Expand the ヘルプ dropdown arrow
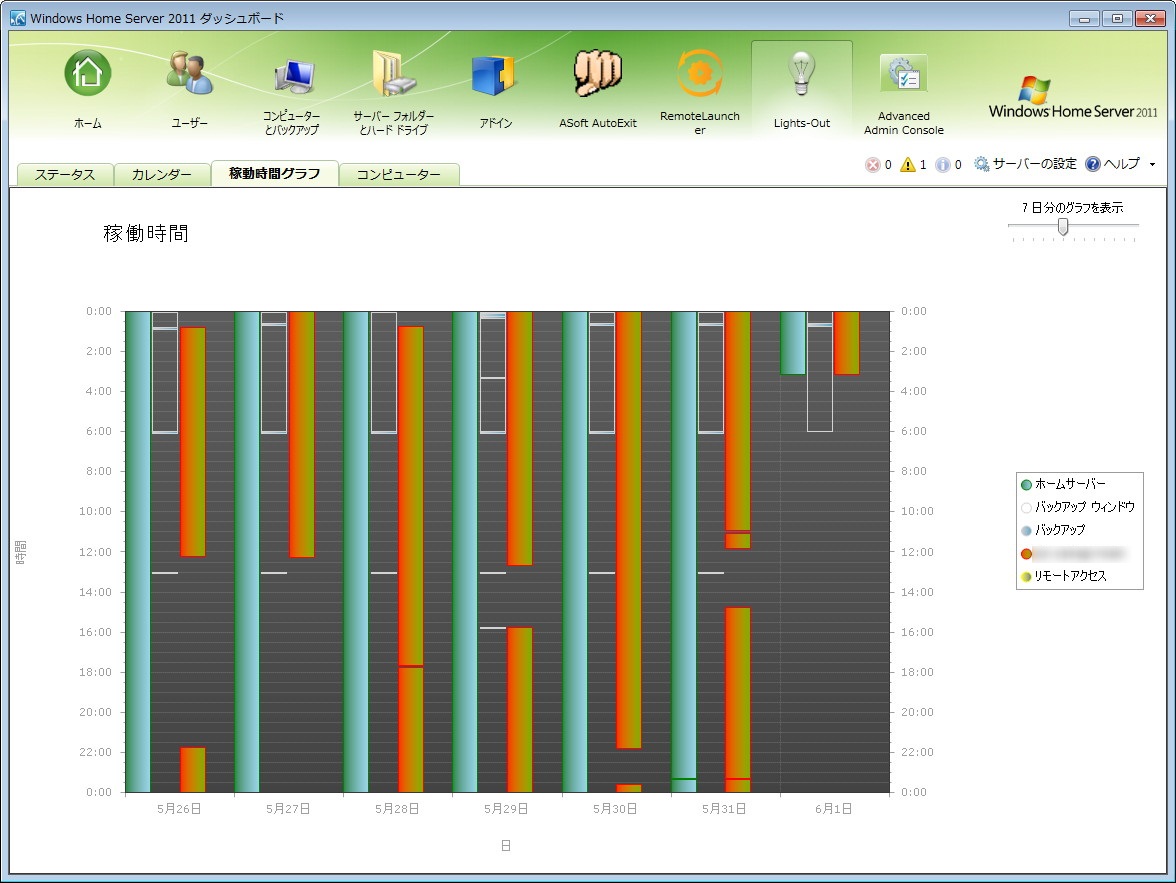 point(1152,164)
